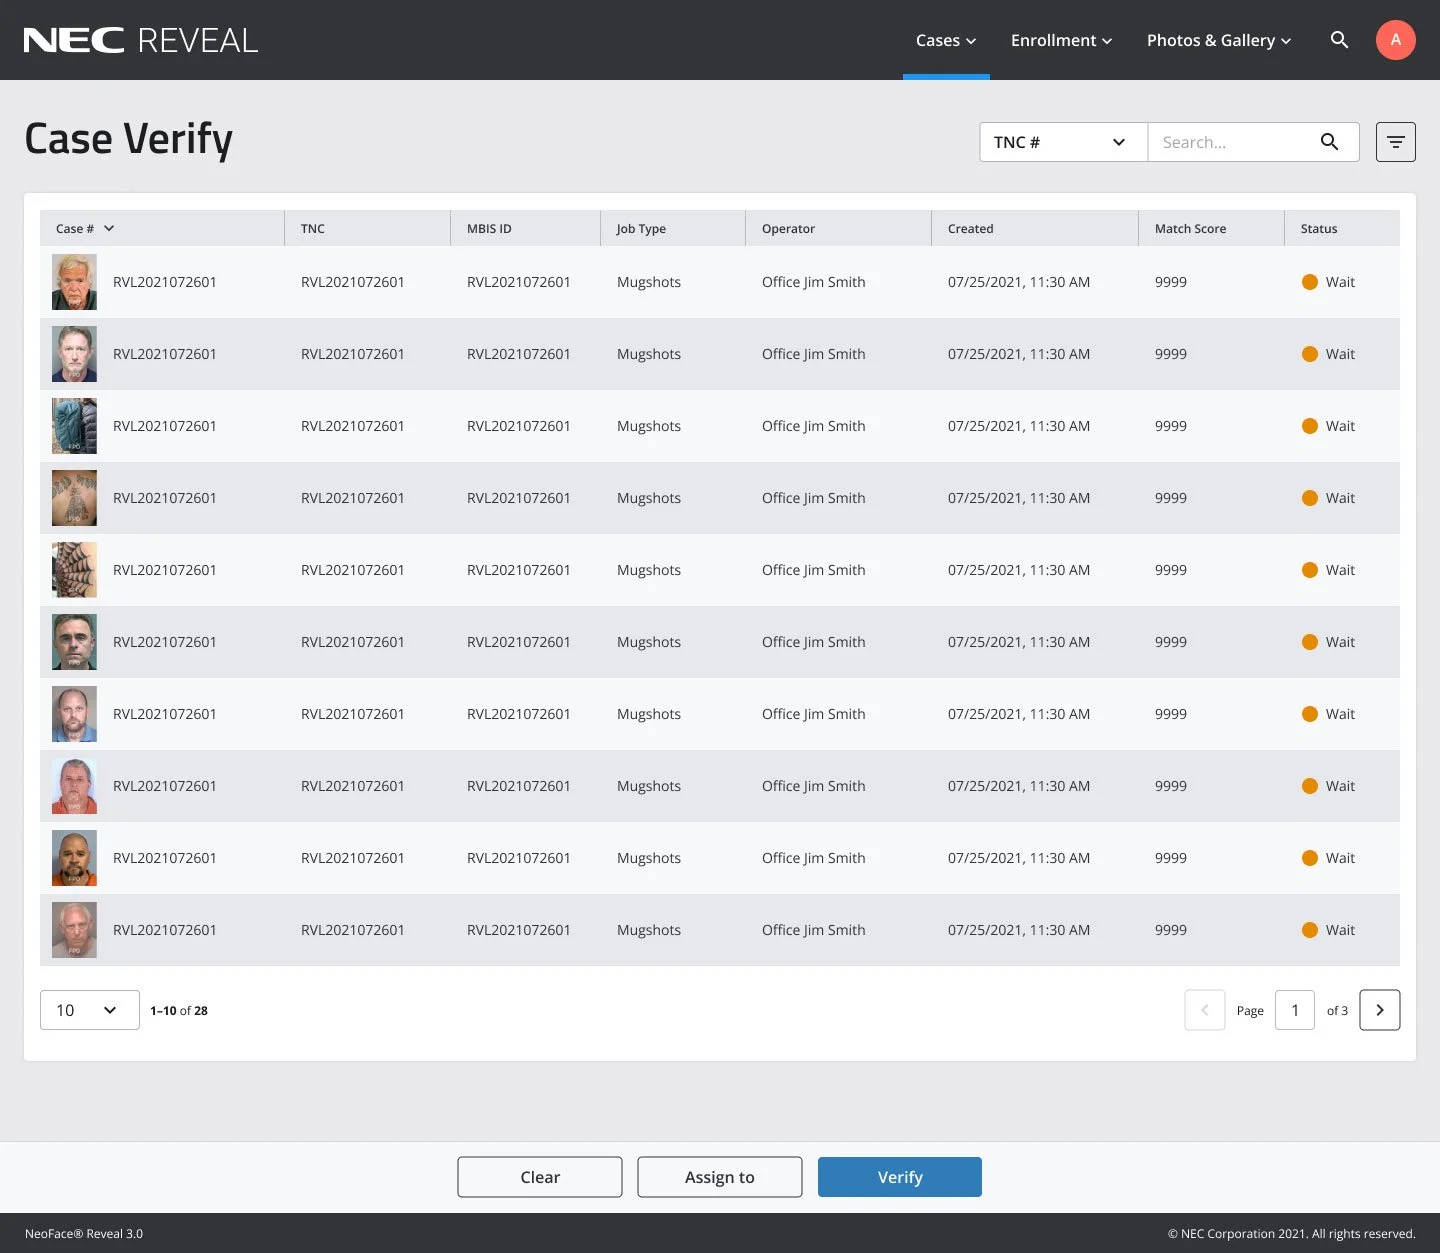
Task: Click the magnifier icon inside the search box
Action: point(1329,142)
